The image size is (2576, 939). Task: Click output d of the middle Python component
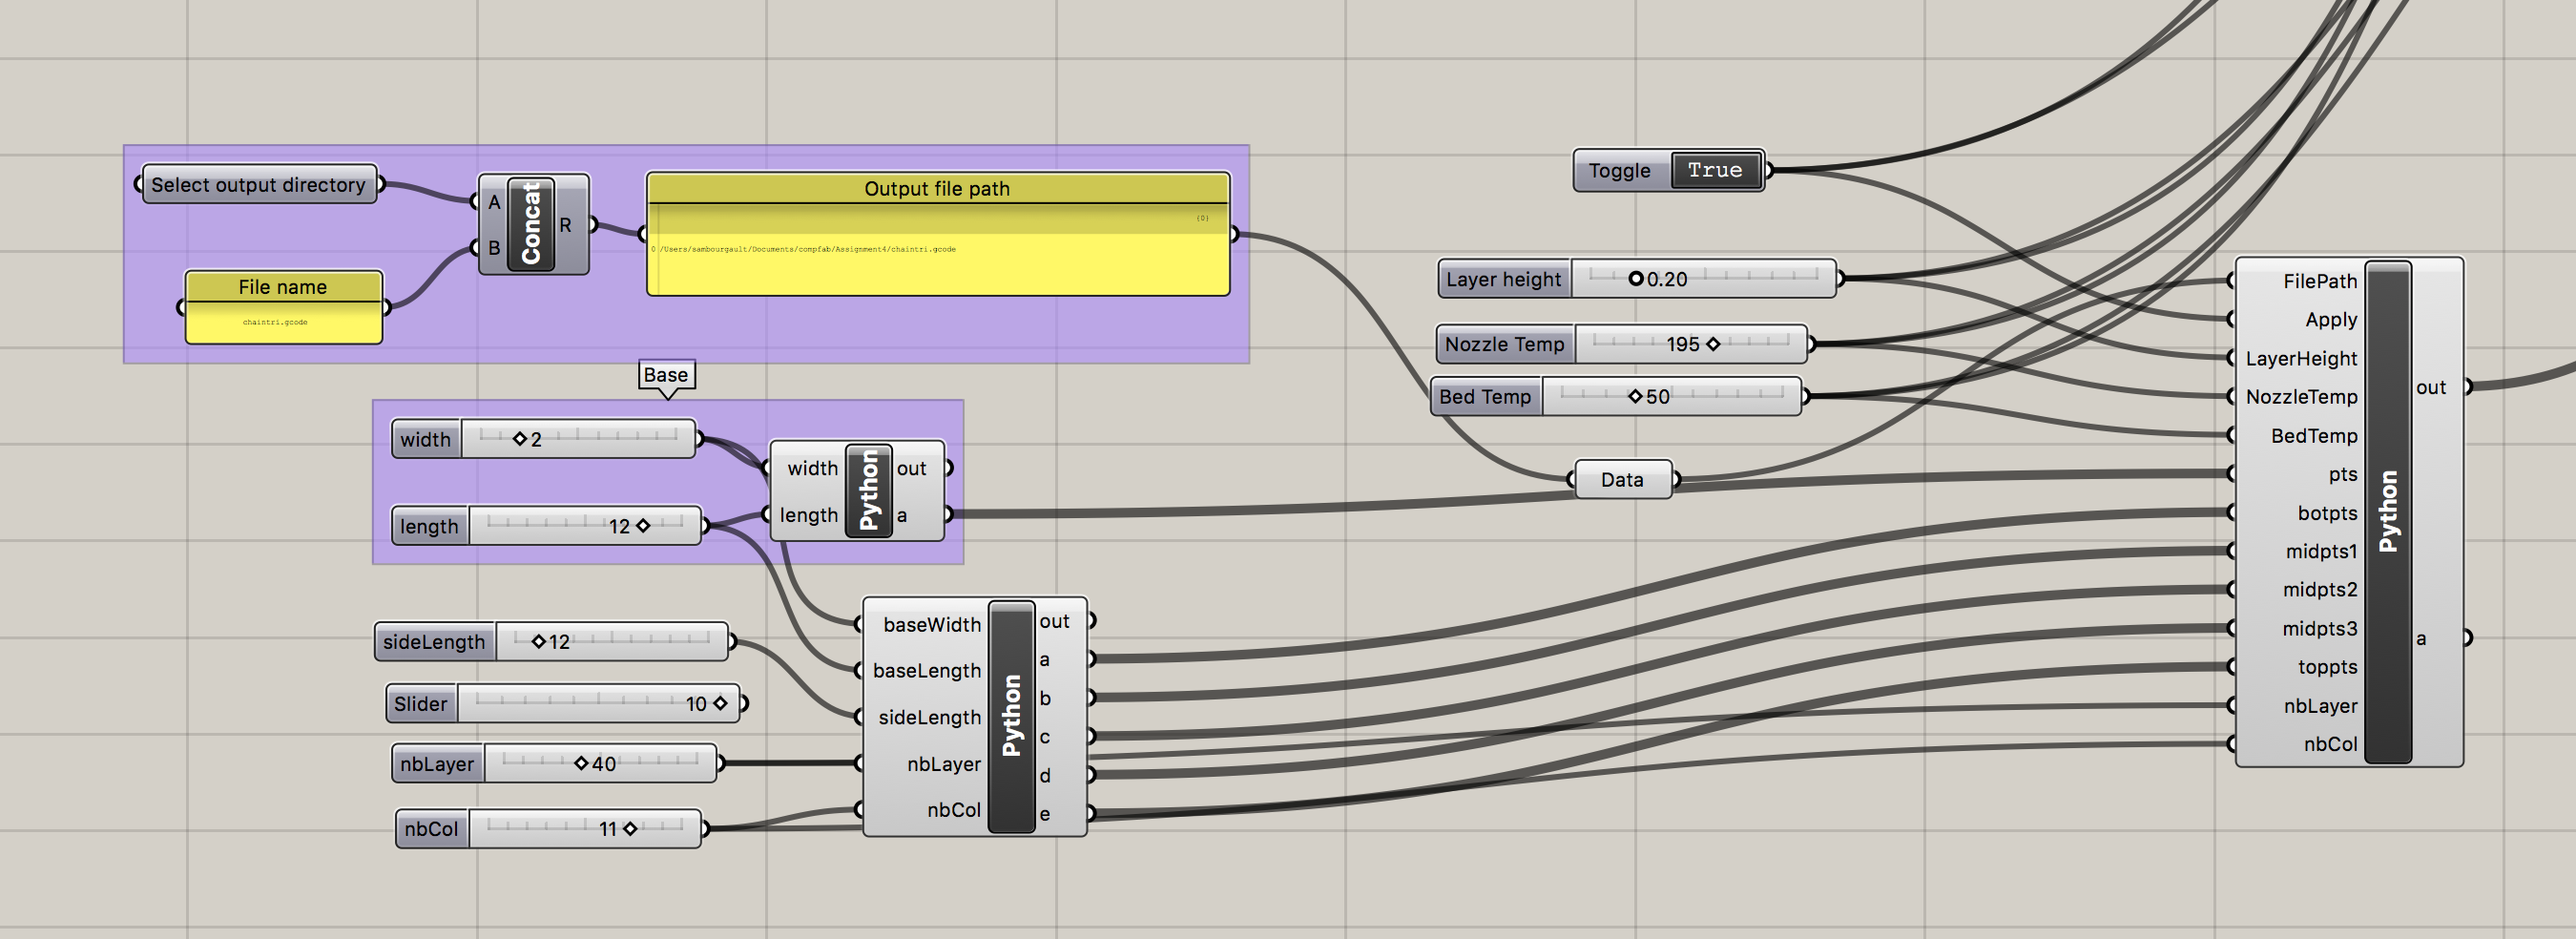[1045, 776]
